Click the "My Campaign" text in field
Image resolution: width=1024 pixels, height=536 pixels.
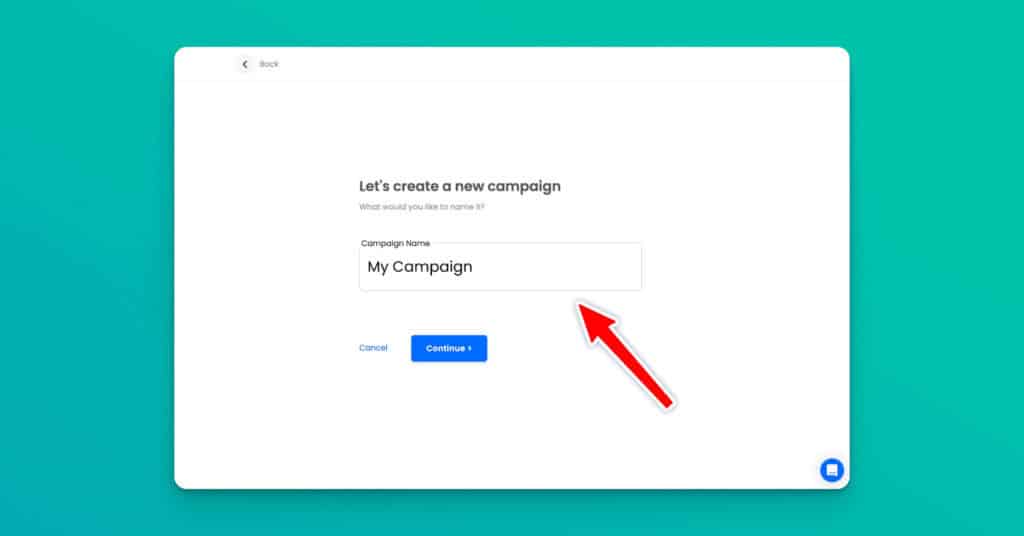420,267
